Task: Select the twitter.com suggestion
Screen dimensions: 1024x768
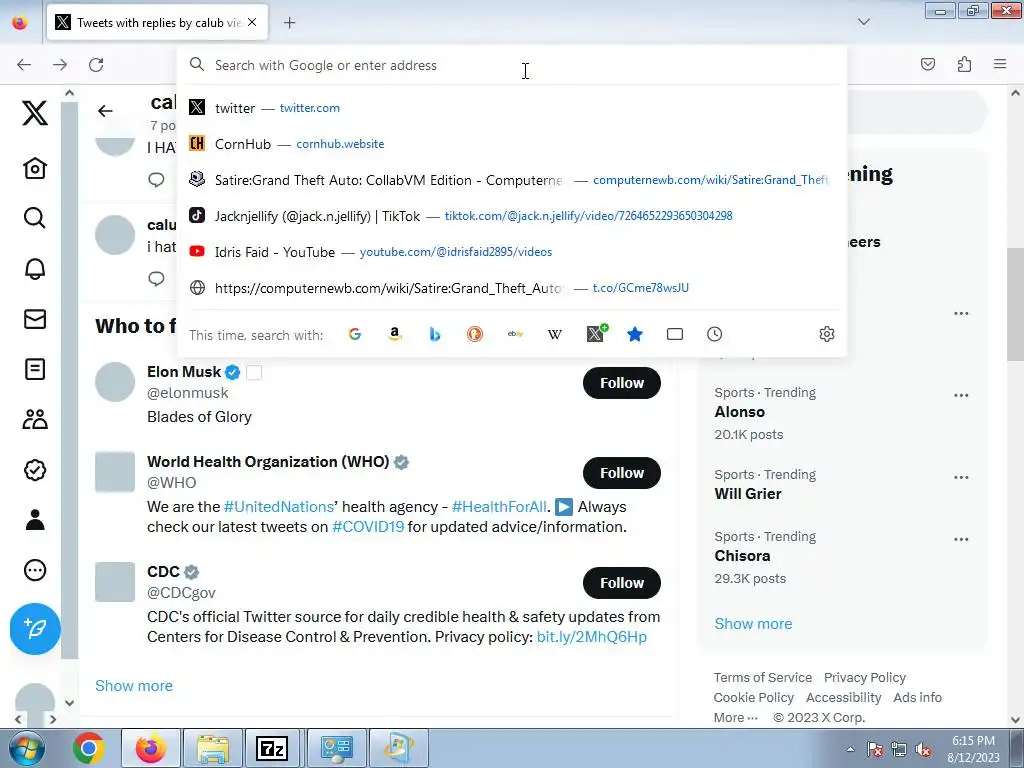Action: [x=512, y=108]
